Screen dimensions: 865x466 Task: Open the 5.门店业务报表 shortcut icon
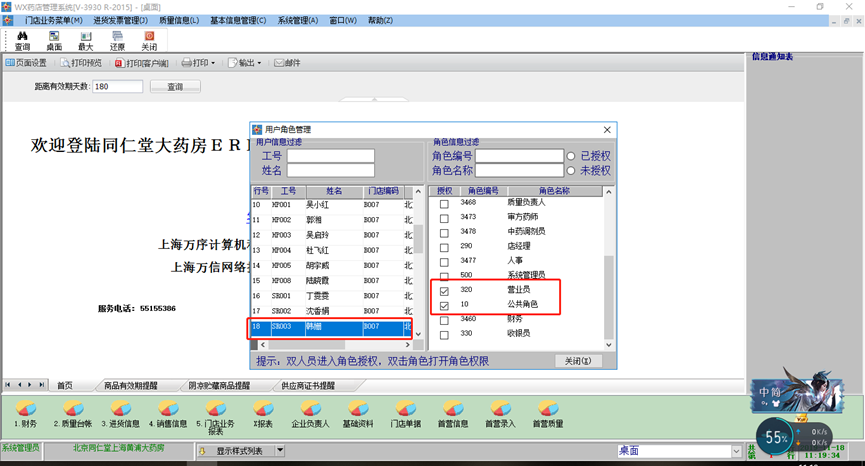click(x=215, y=417)
